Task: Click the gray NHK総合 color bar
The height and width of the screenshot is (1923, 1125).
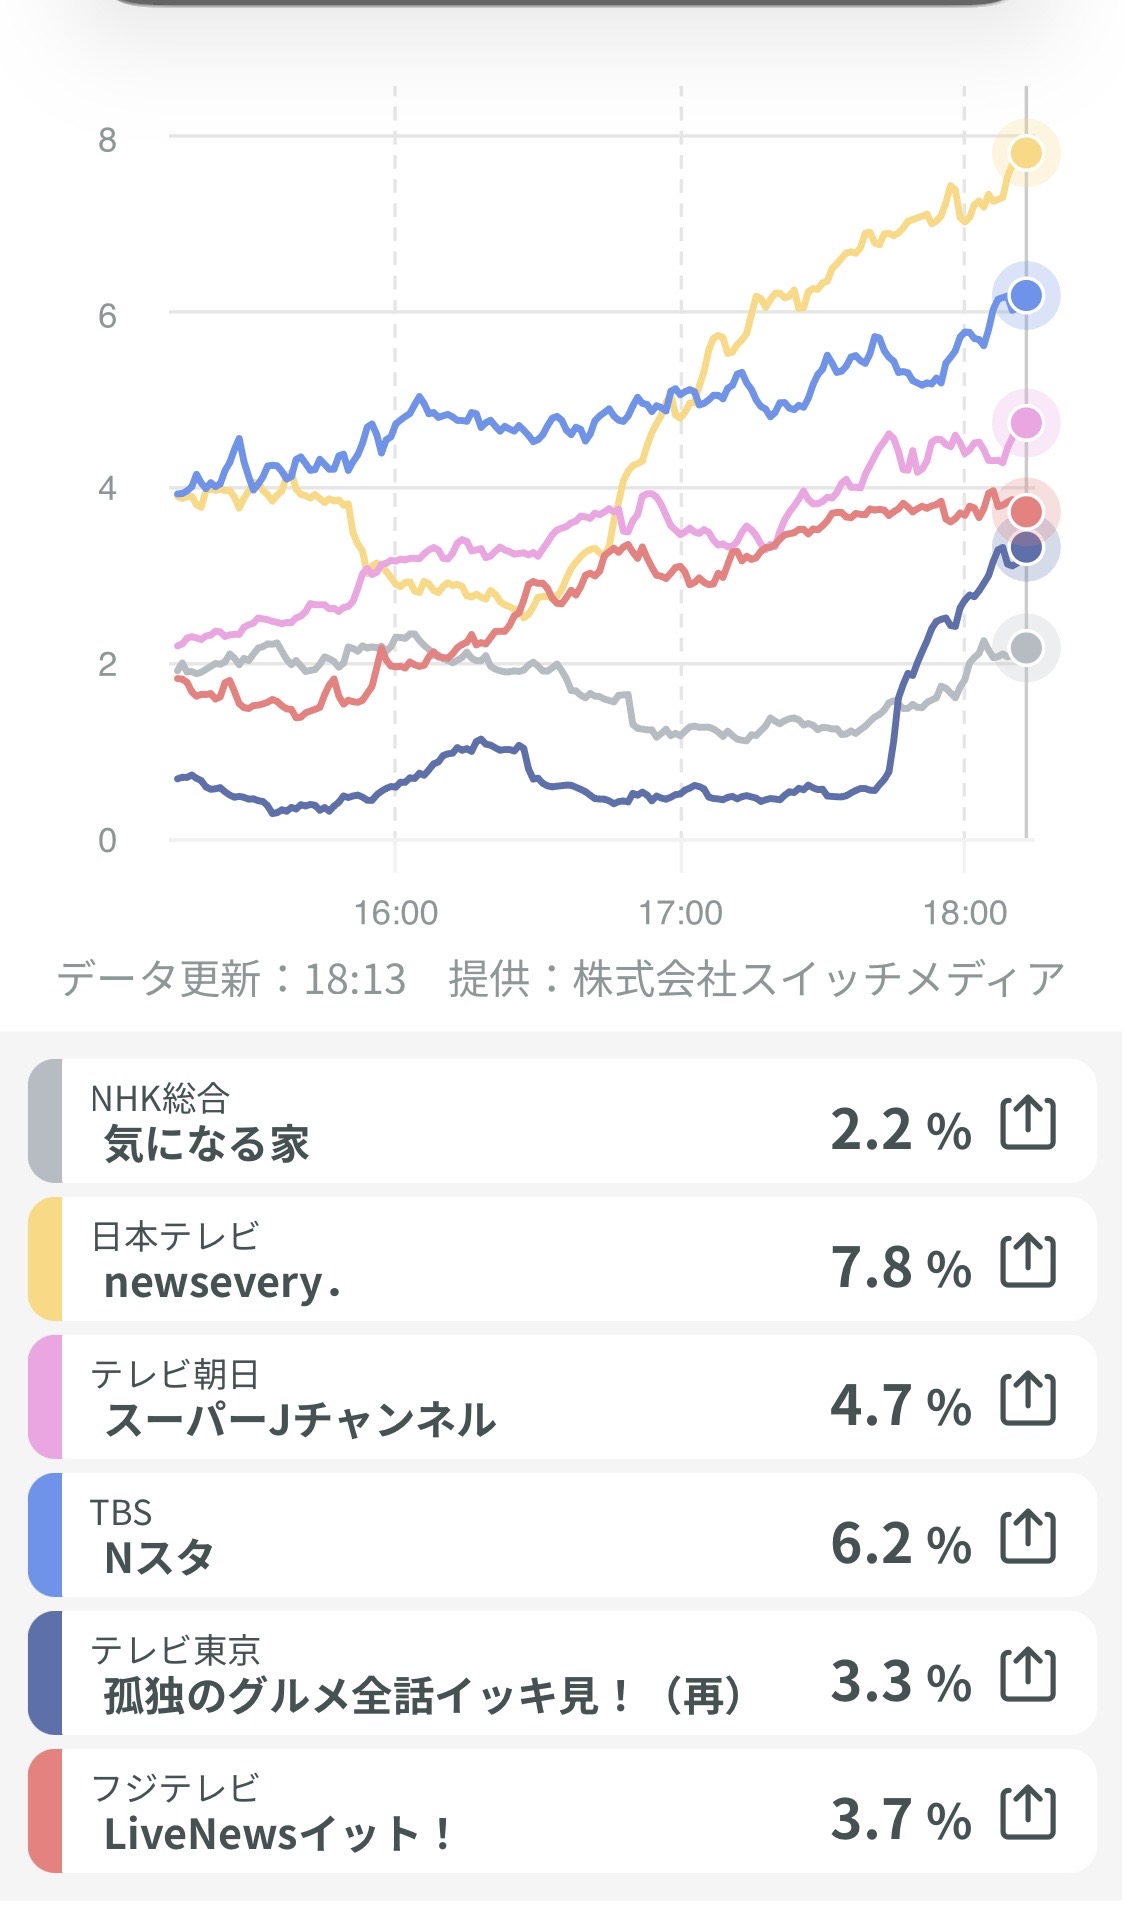Action: point(46,1122)
